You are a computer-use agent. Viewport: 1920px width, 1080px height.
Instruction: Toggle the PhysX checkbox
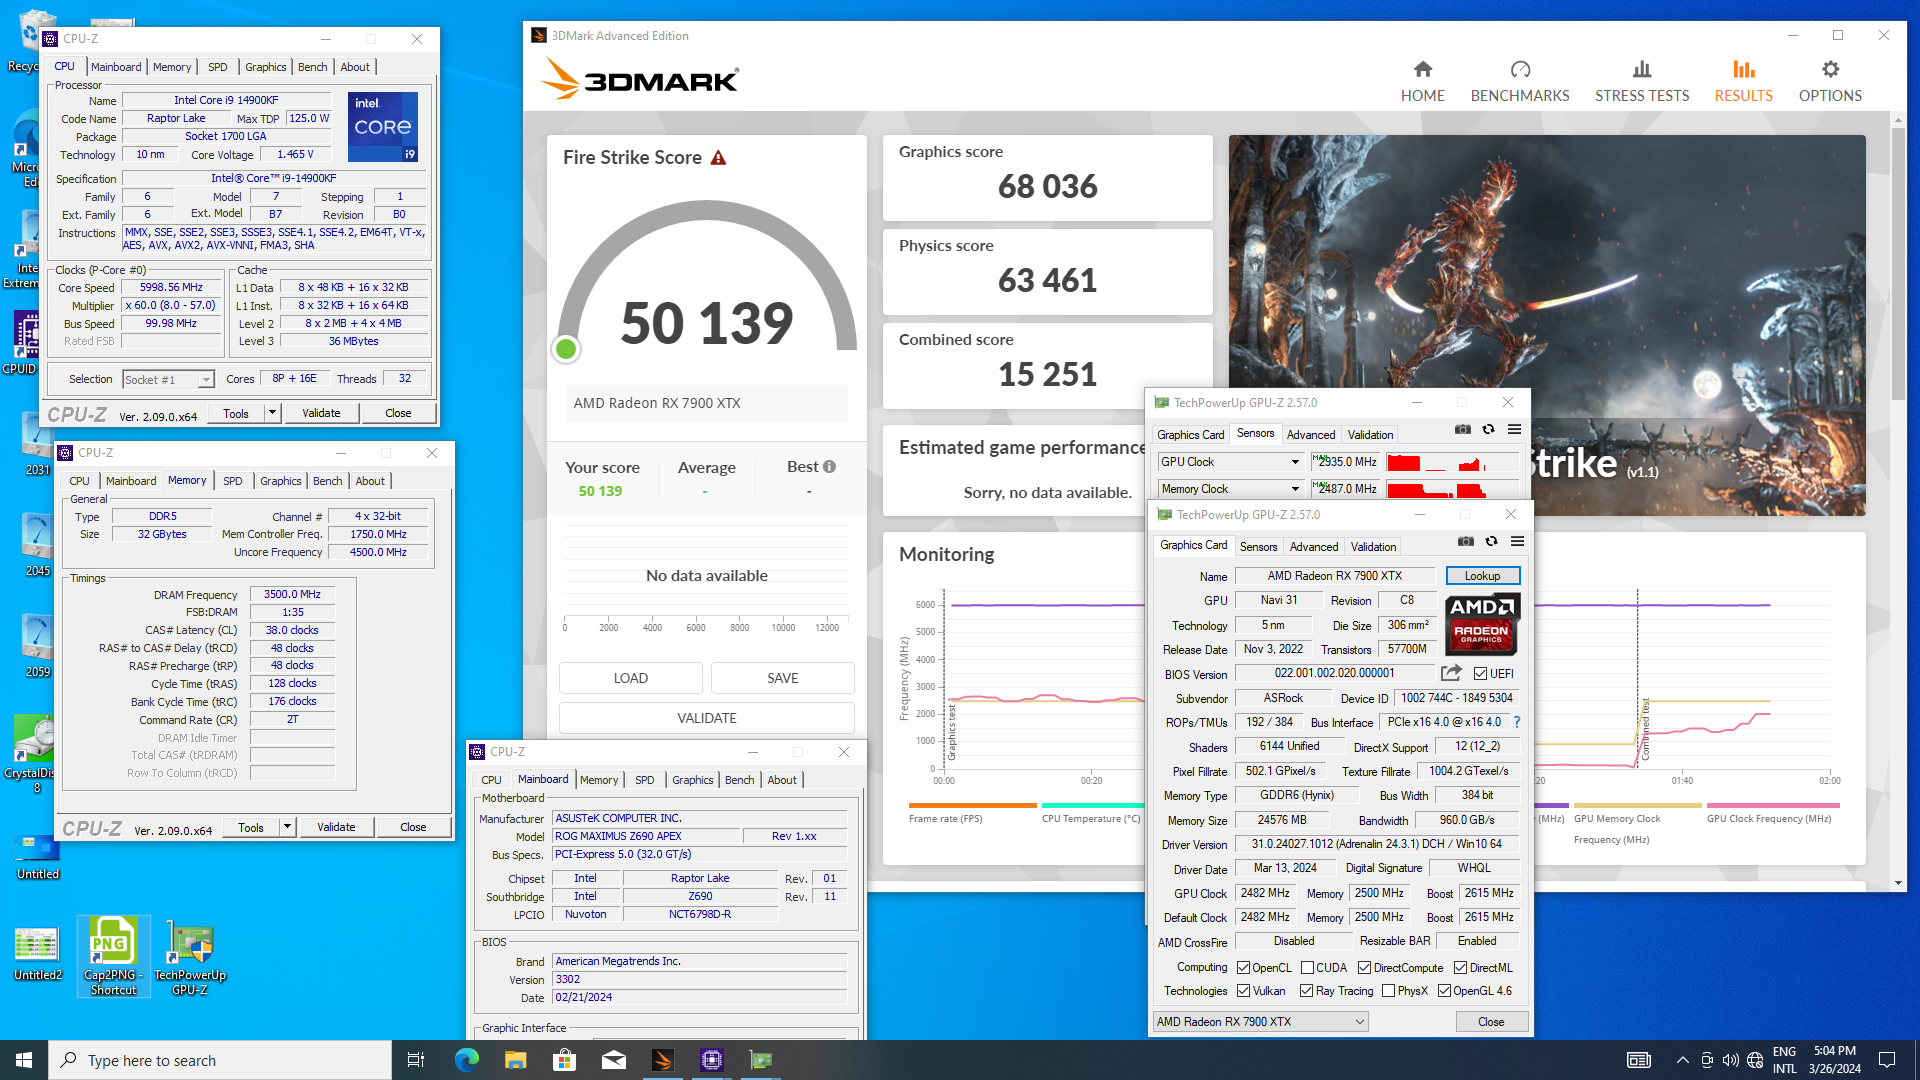(1388, 991)
